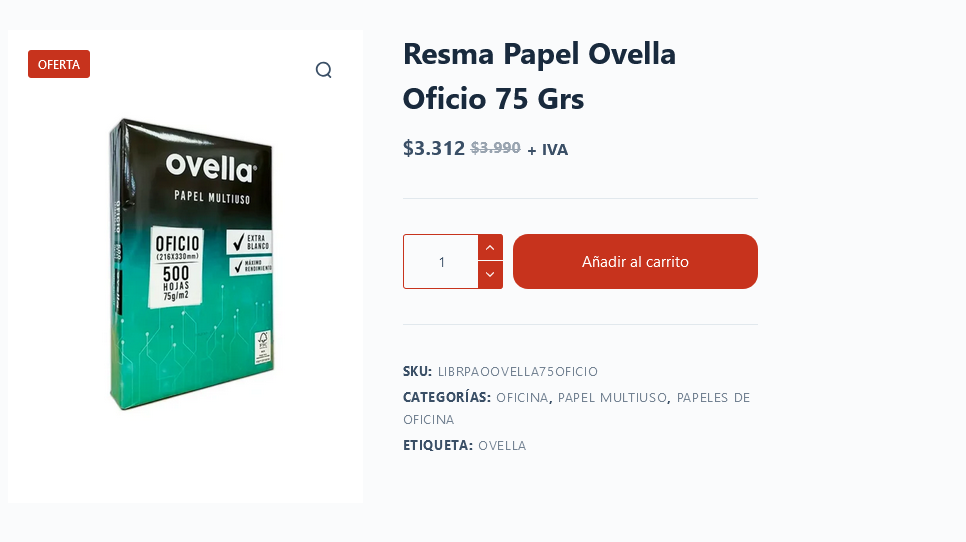Viewport: 966px width, 542px height.
Task: Click the + IVA label
Action: 548,150
